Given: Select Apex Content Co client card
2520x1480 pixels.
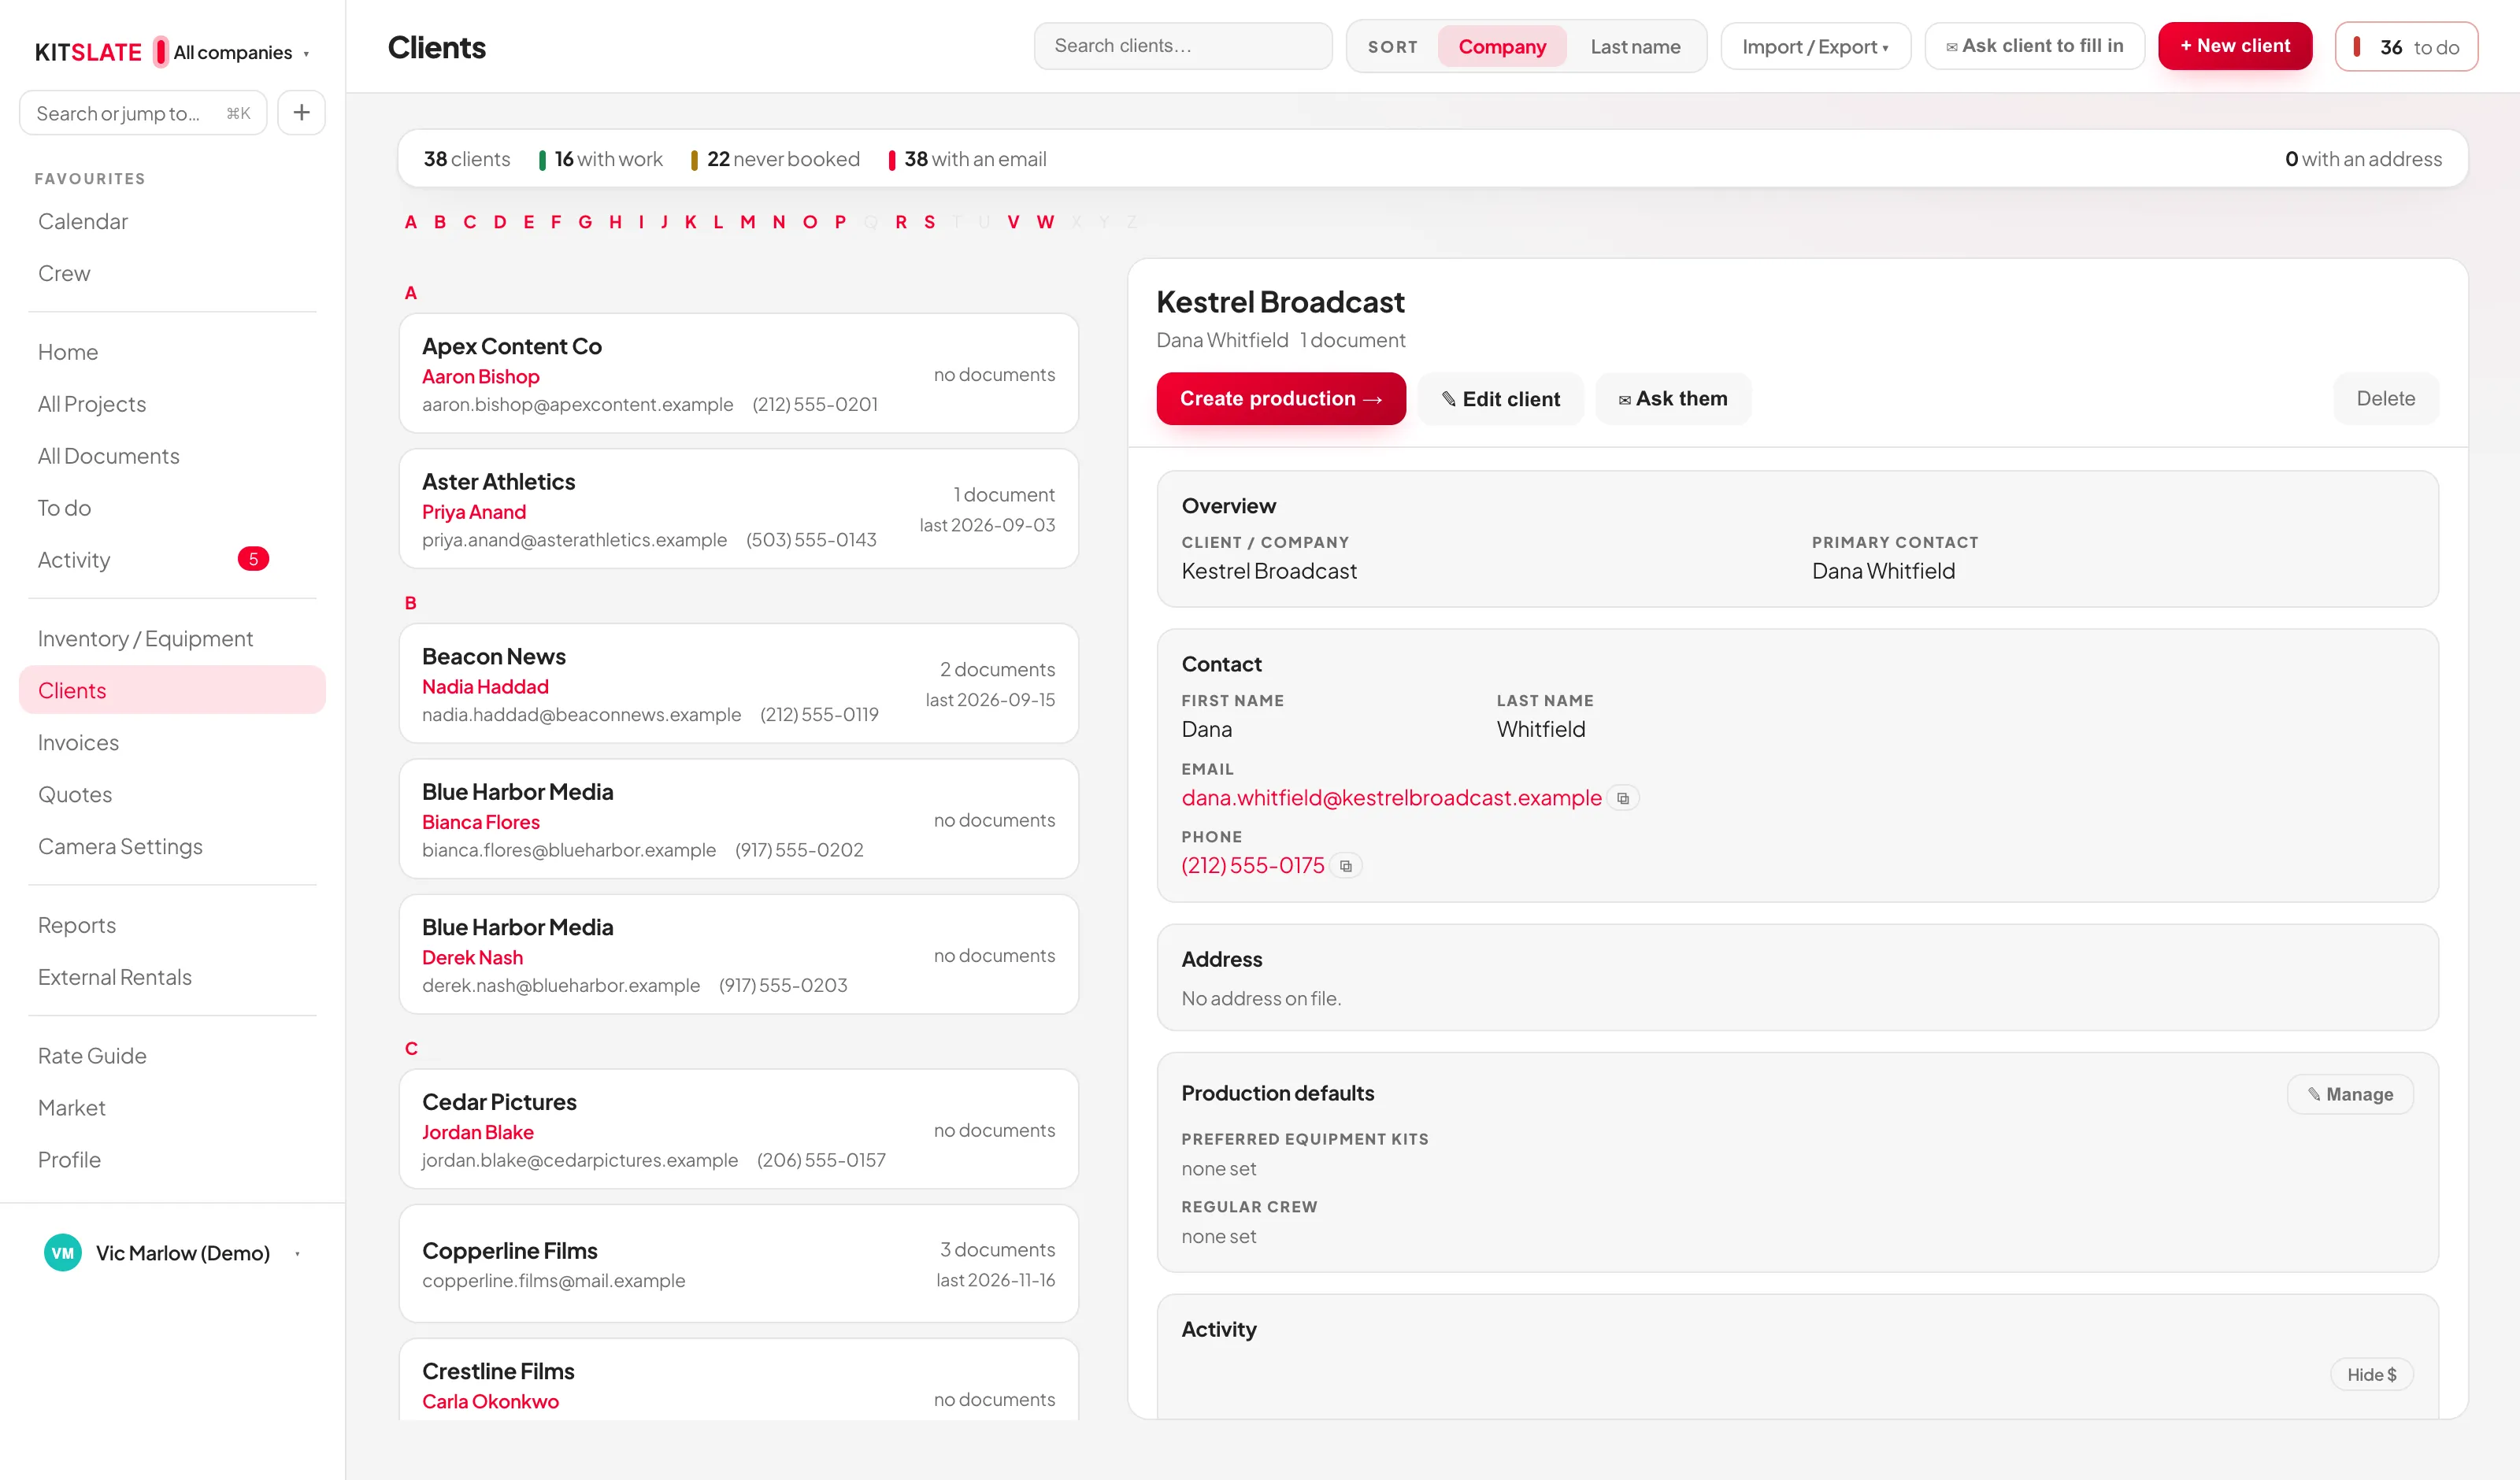Looking at the screenshot, I should [x=739, y=374].
